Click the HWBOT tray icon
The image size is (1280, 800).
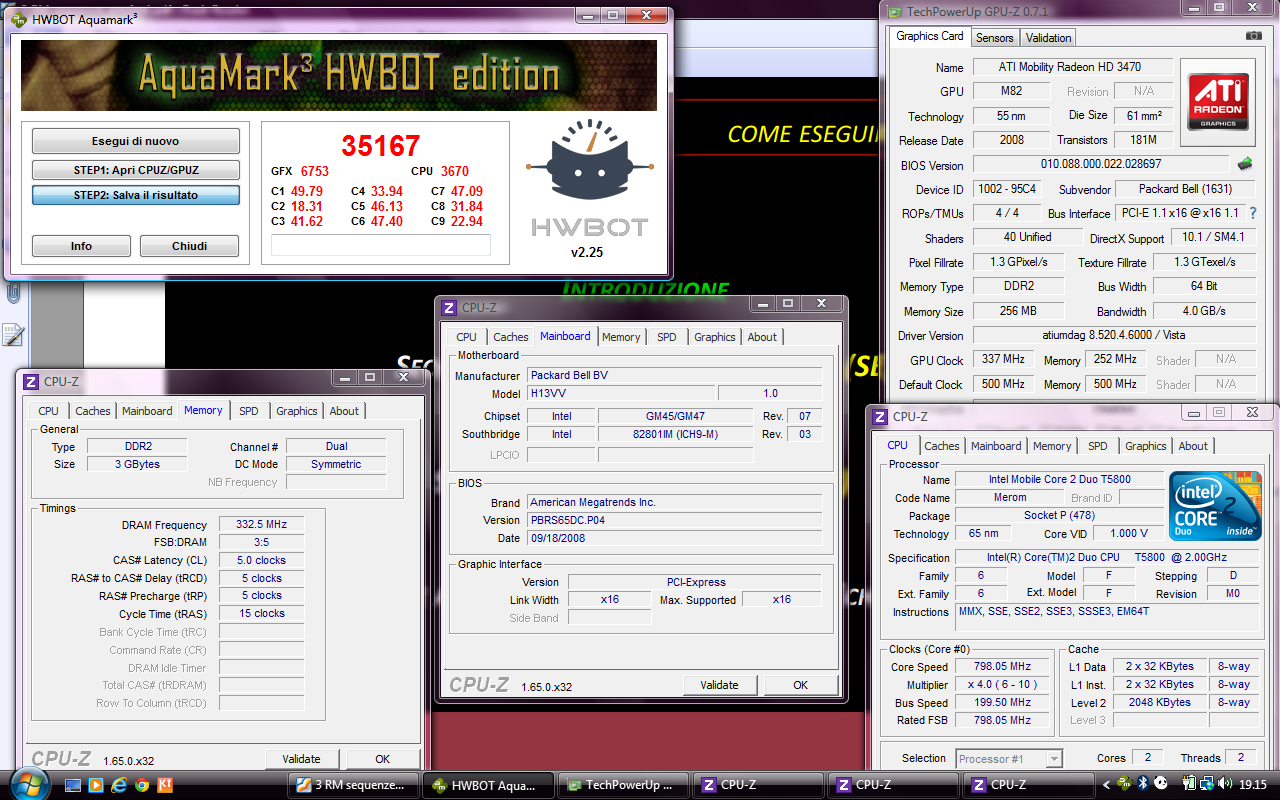pos(1125,785)
